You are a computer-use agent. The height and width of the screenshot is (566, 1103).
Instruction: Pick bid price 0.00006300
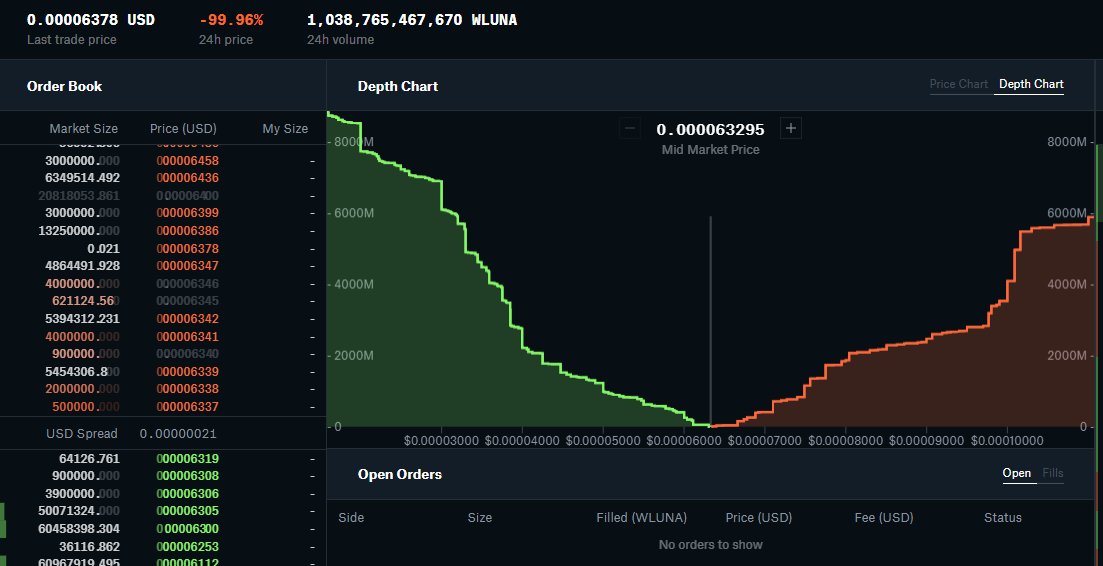pos(187,529)
